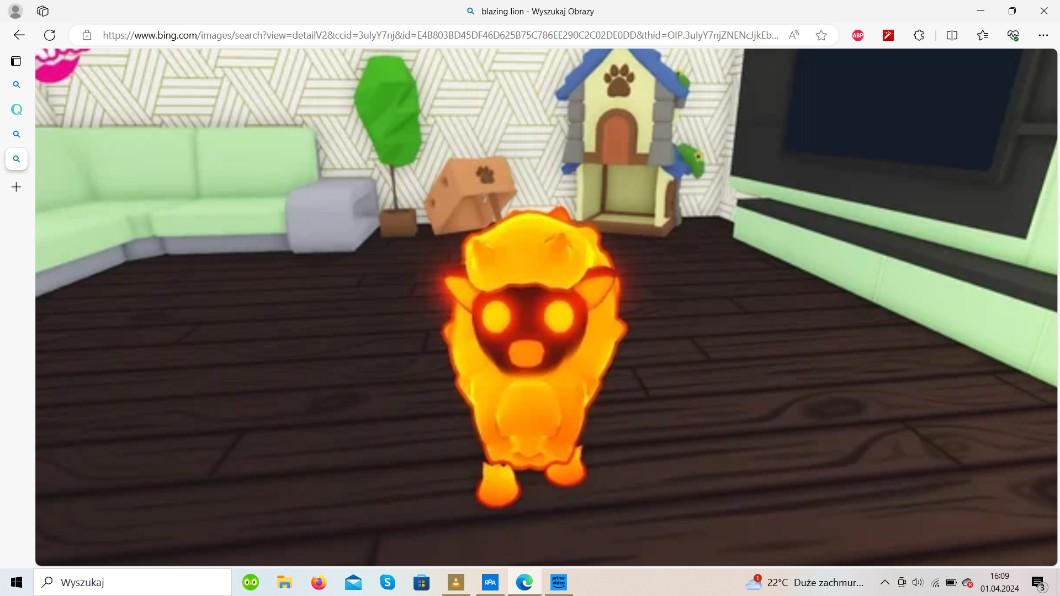Add this page to favorites with star icon
Viewport: 1060px width, 596px height.
(x=821, y=35)
